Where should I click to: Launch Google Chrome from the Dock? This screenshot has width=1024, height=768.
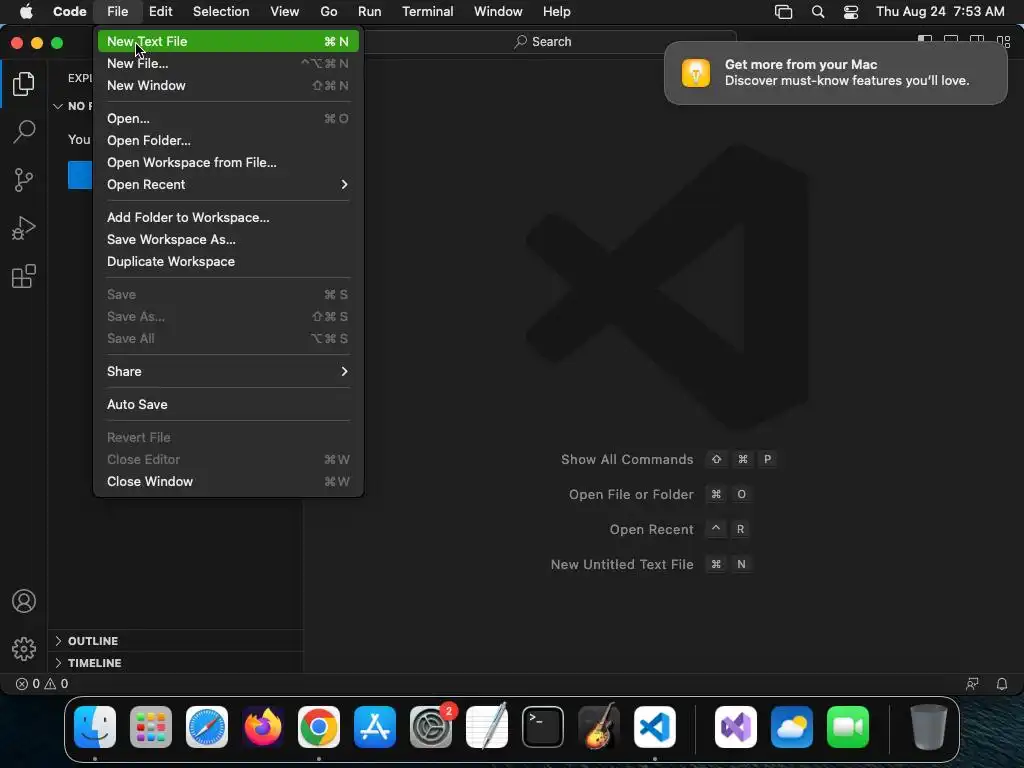[319, 727]
